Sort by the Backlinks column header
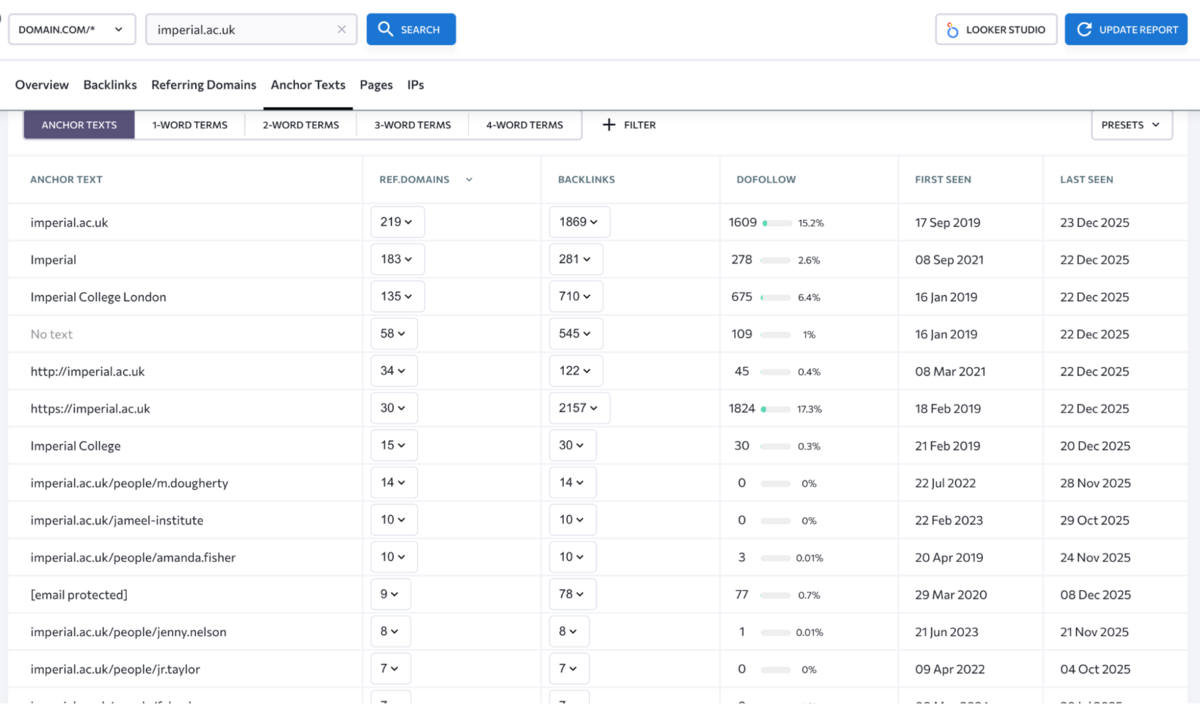The width and height of the screenshot is (1200, 704). 586,180
